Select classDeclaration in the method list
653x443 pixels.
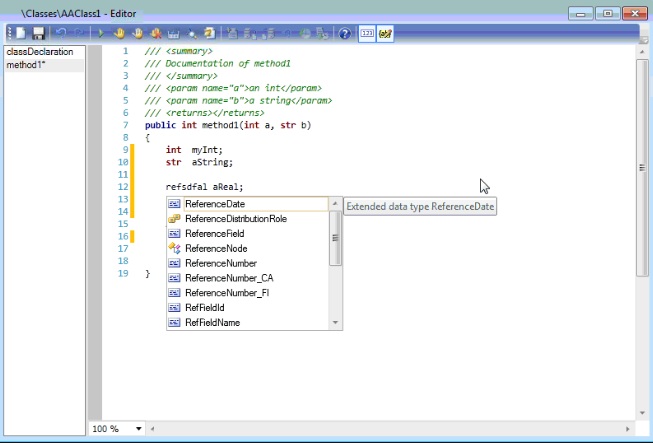point(40,52)
